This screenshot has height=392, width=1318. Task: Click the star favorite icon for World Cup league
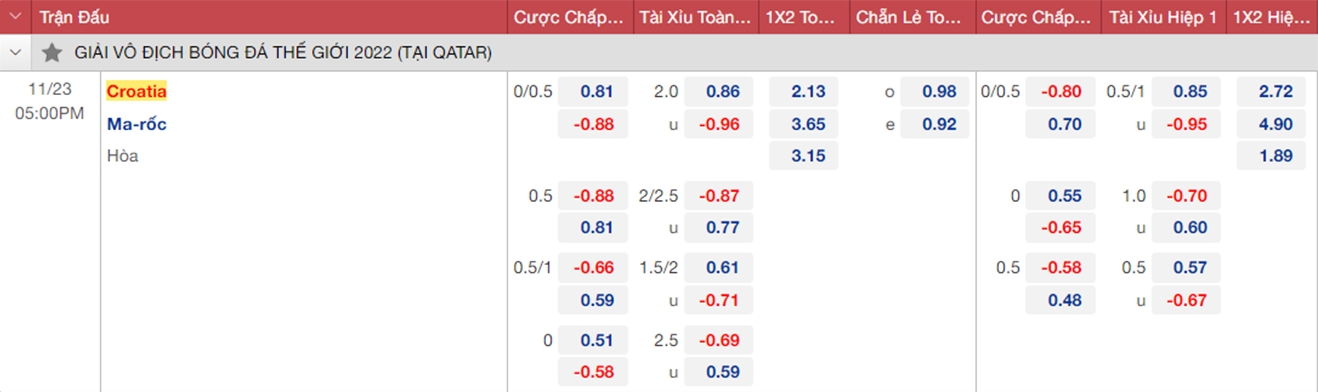point(51,52)
